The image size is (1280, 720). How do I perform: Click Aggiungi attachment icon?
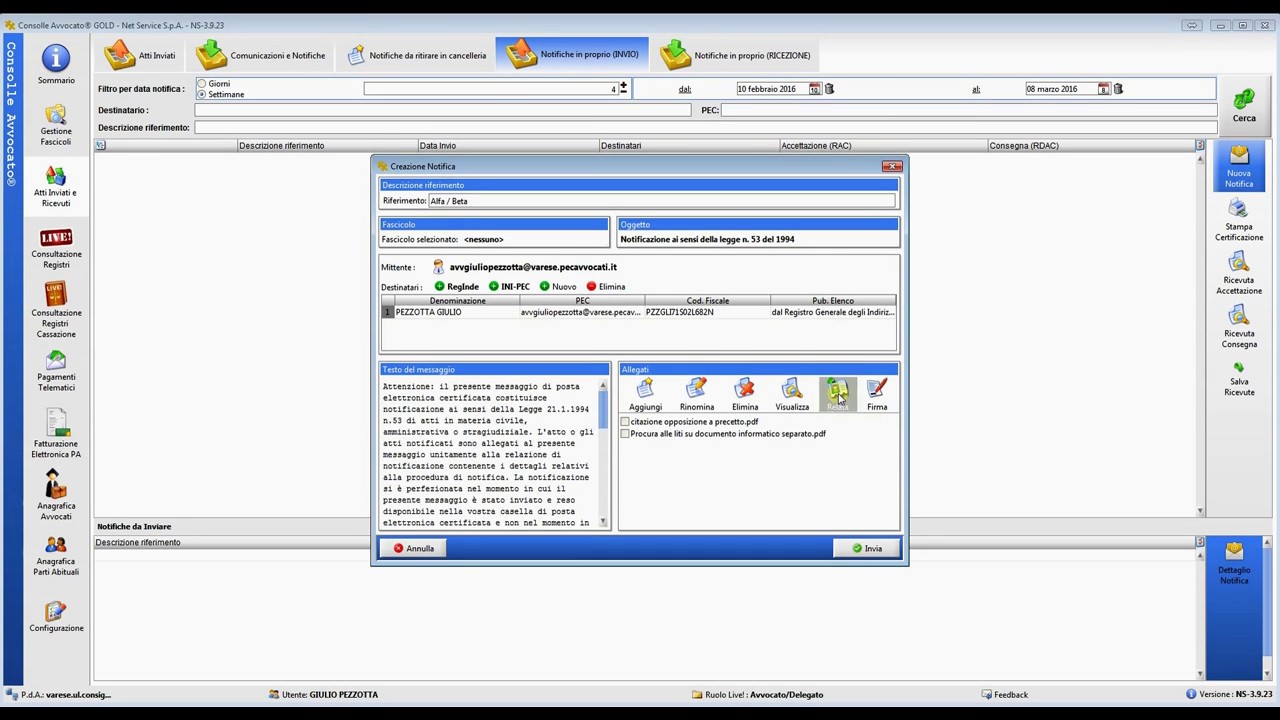point(645,394)
